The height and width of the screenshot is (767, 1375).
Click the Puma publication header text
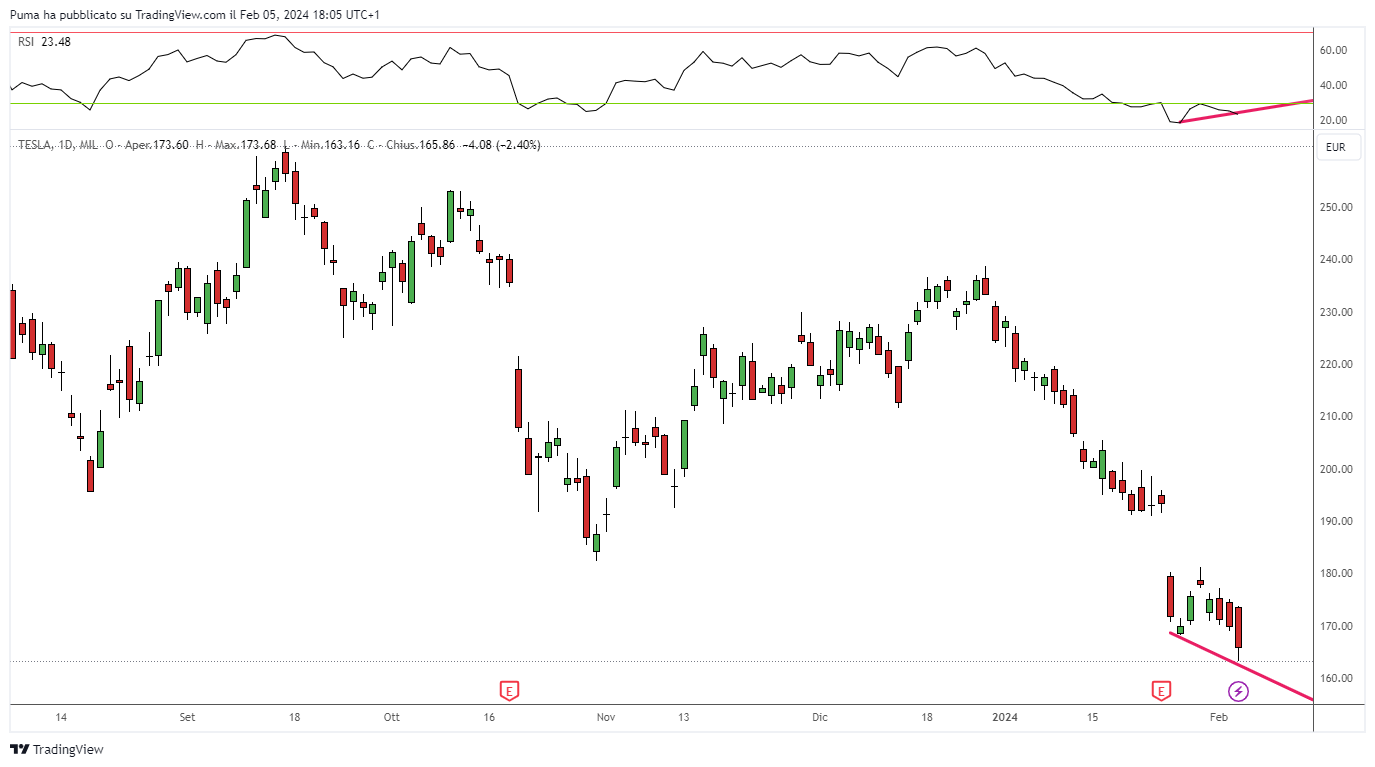[x=194, y=14]
